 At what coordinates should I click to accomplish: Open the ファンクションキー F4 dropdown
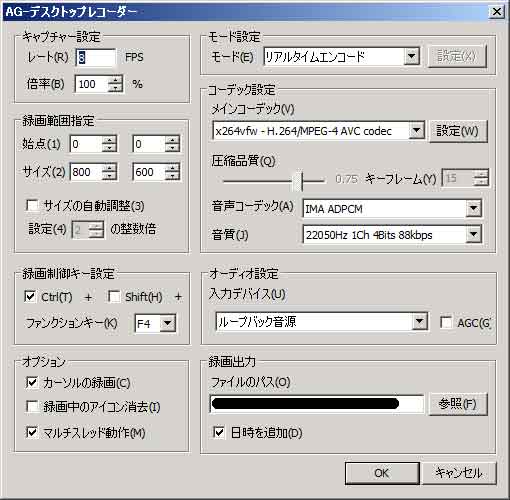[168, 323]
